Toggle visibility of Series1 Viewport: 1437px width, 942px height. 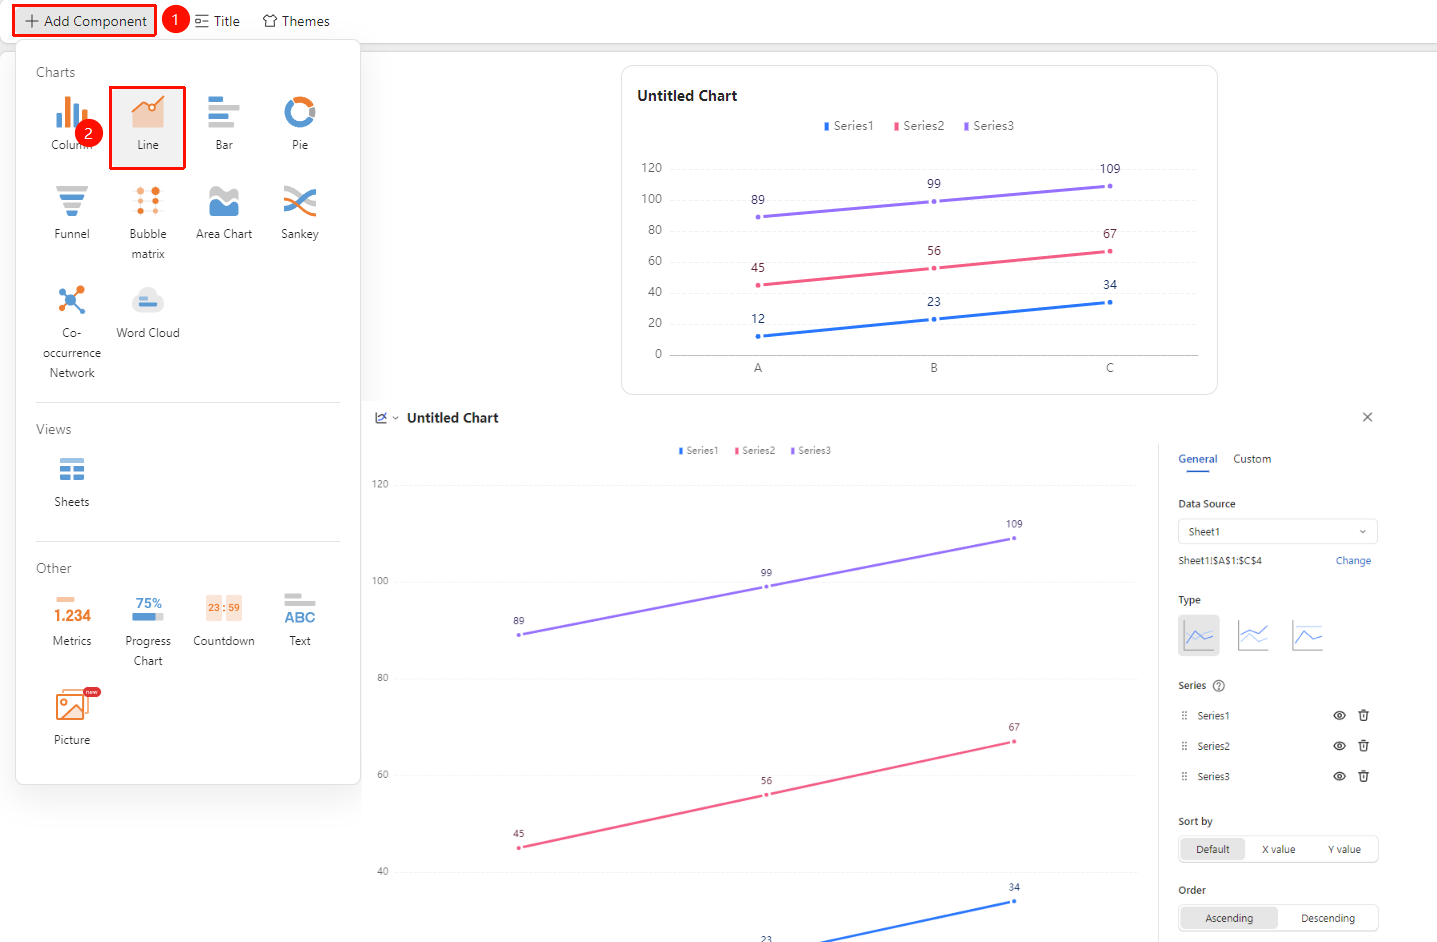(1339, 716)
